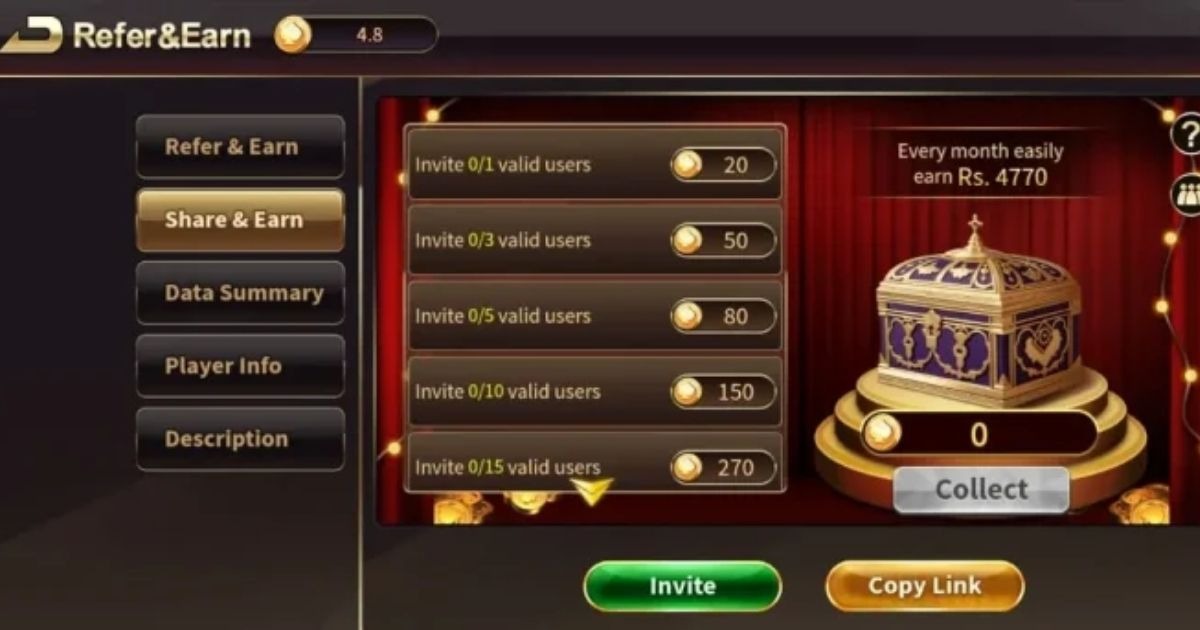Tap the coin icon for 20 reward
Screen dimensions: 1200x630
point(687,164)
